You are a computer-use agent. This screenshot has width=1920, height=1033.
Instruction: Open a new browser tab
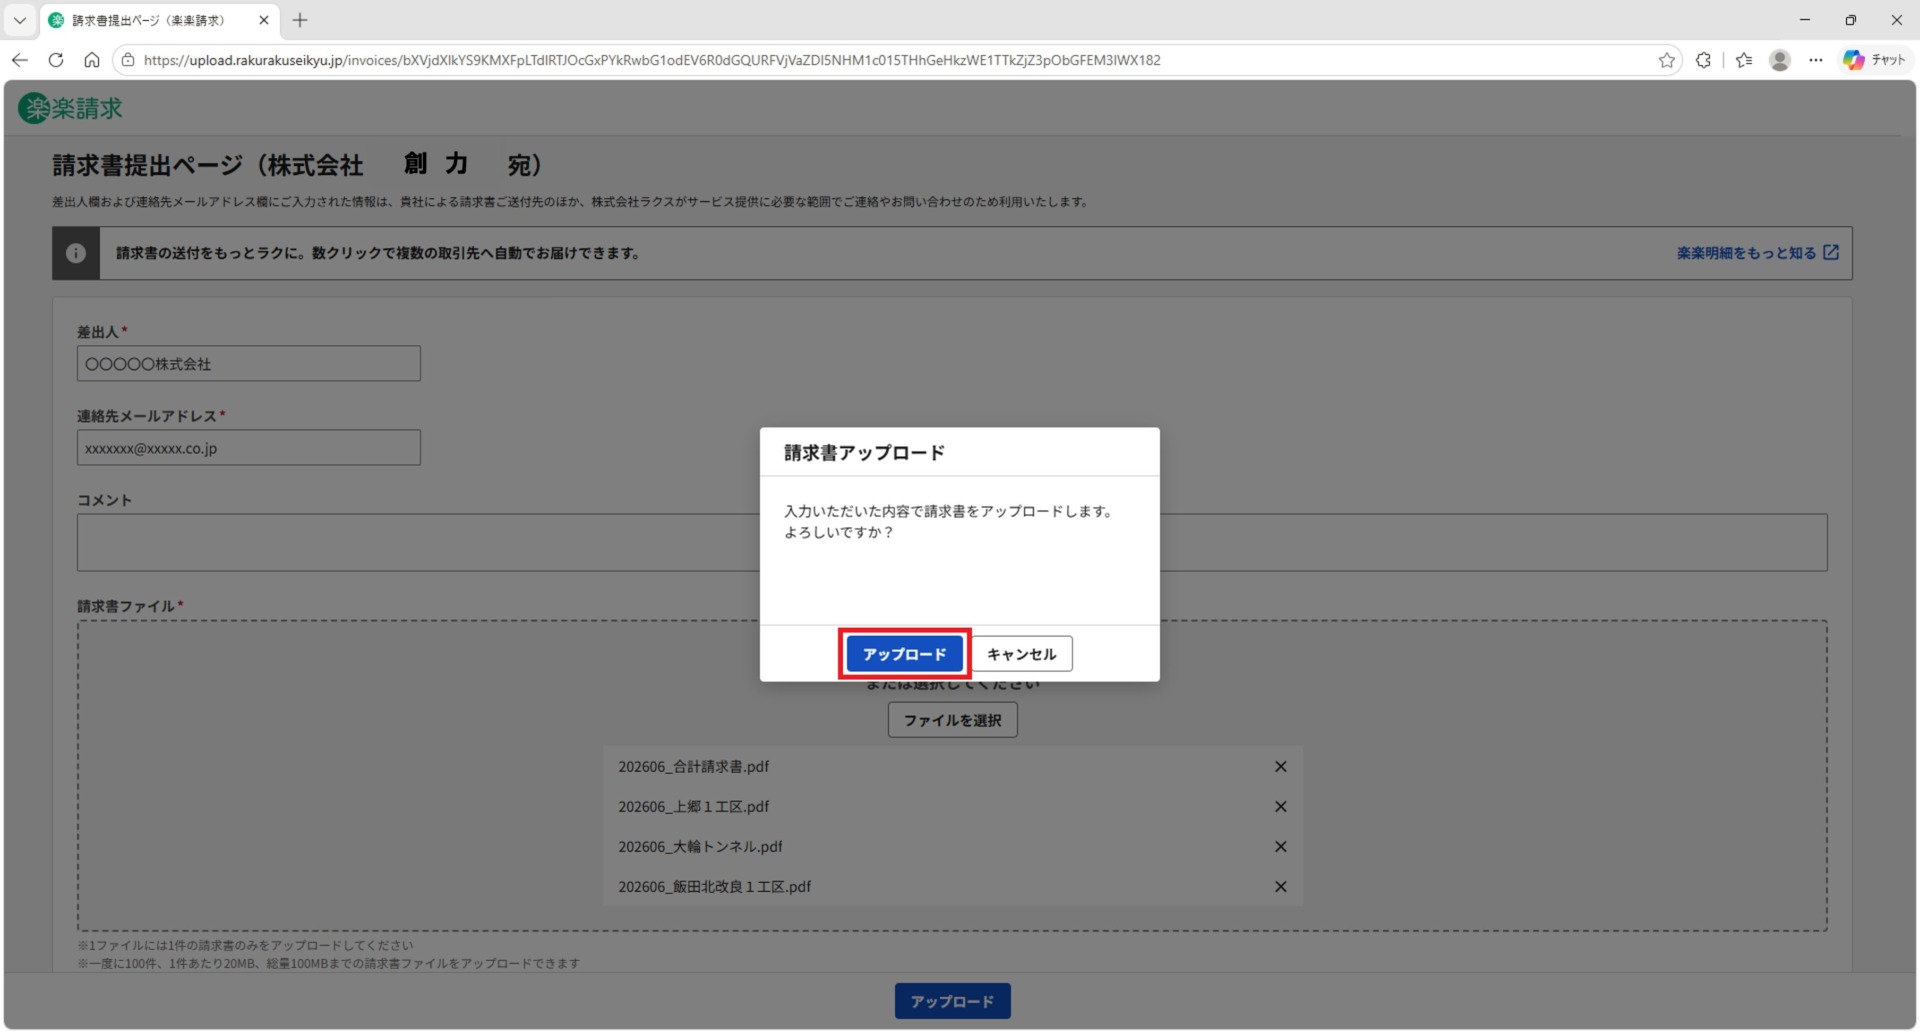(300, 20)
